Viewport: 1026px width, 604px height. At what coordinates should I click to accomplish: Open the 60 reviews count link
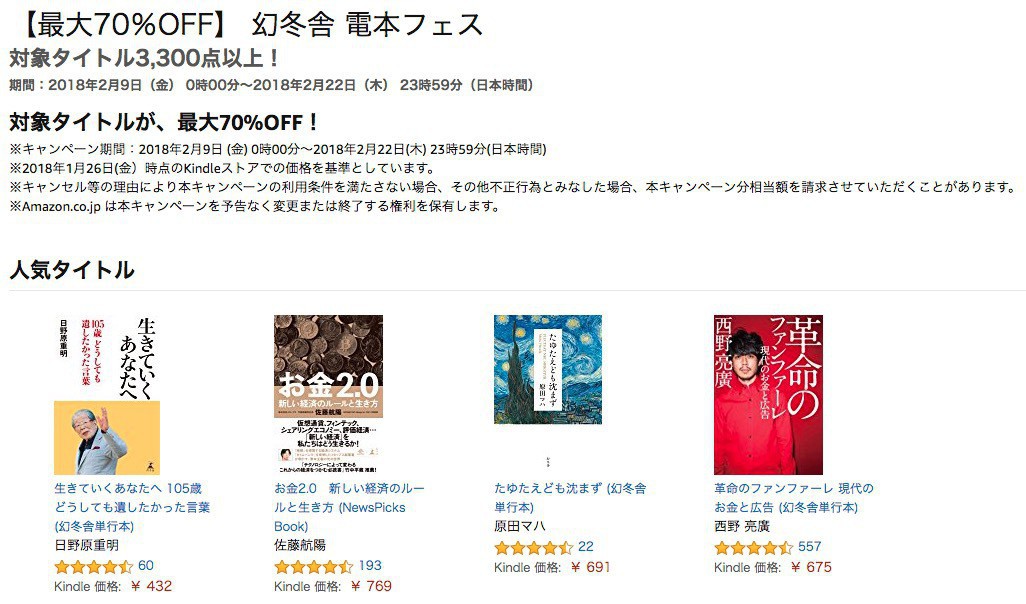coord(146,565)
